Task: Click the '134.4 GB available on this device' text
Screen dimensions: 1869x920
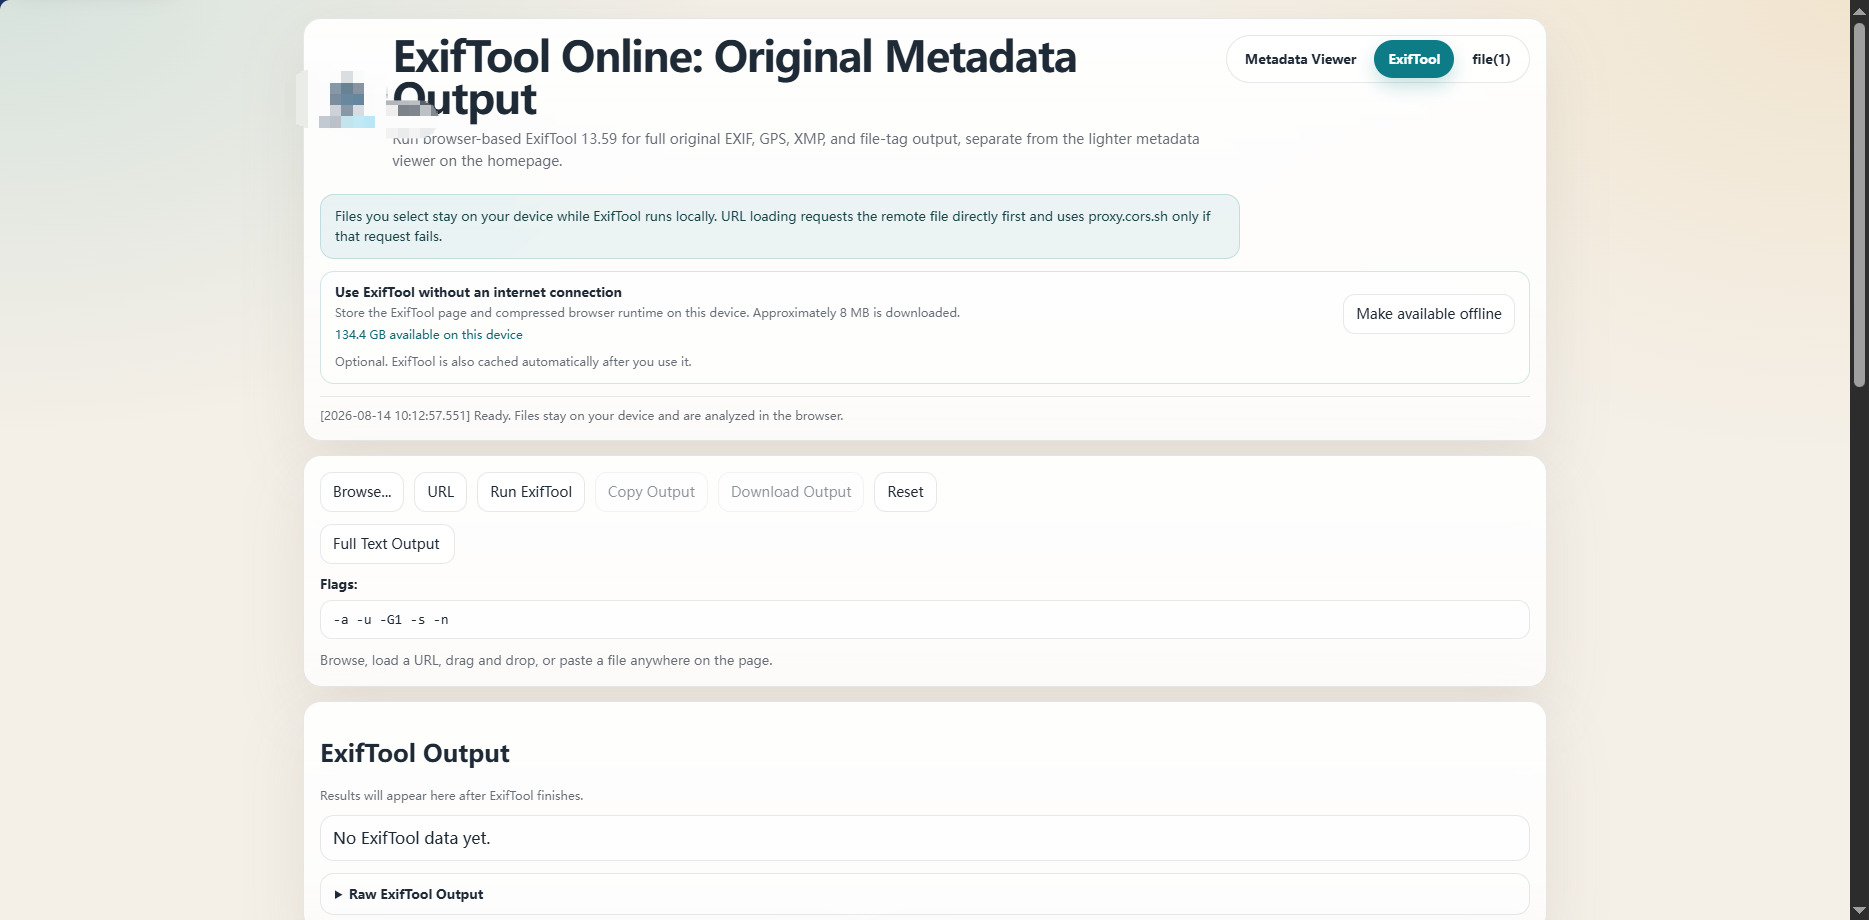Action: [429, 335]
